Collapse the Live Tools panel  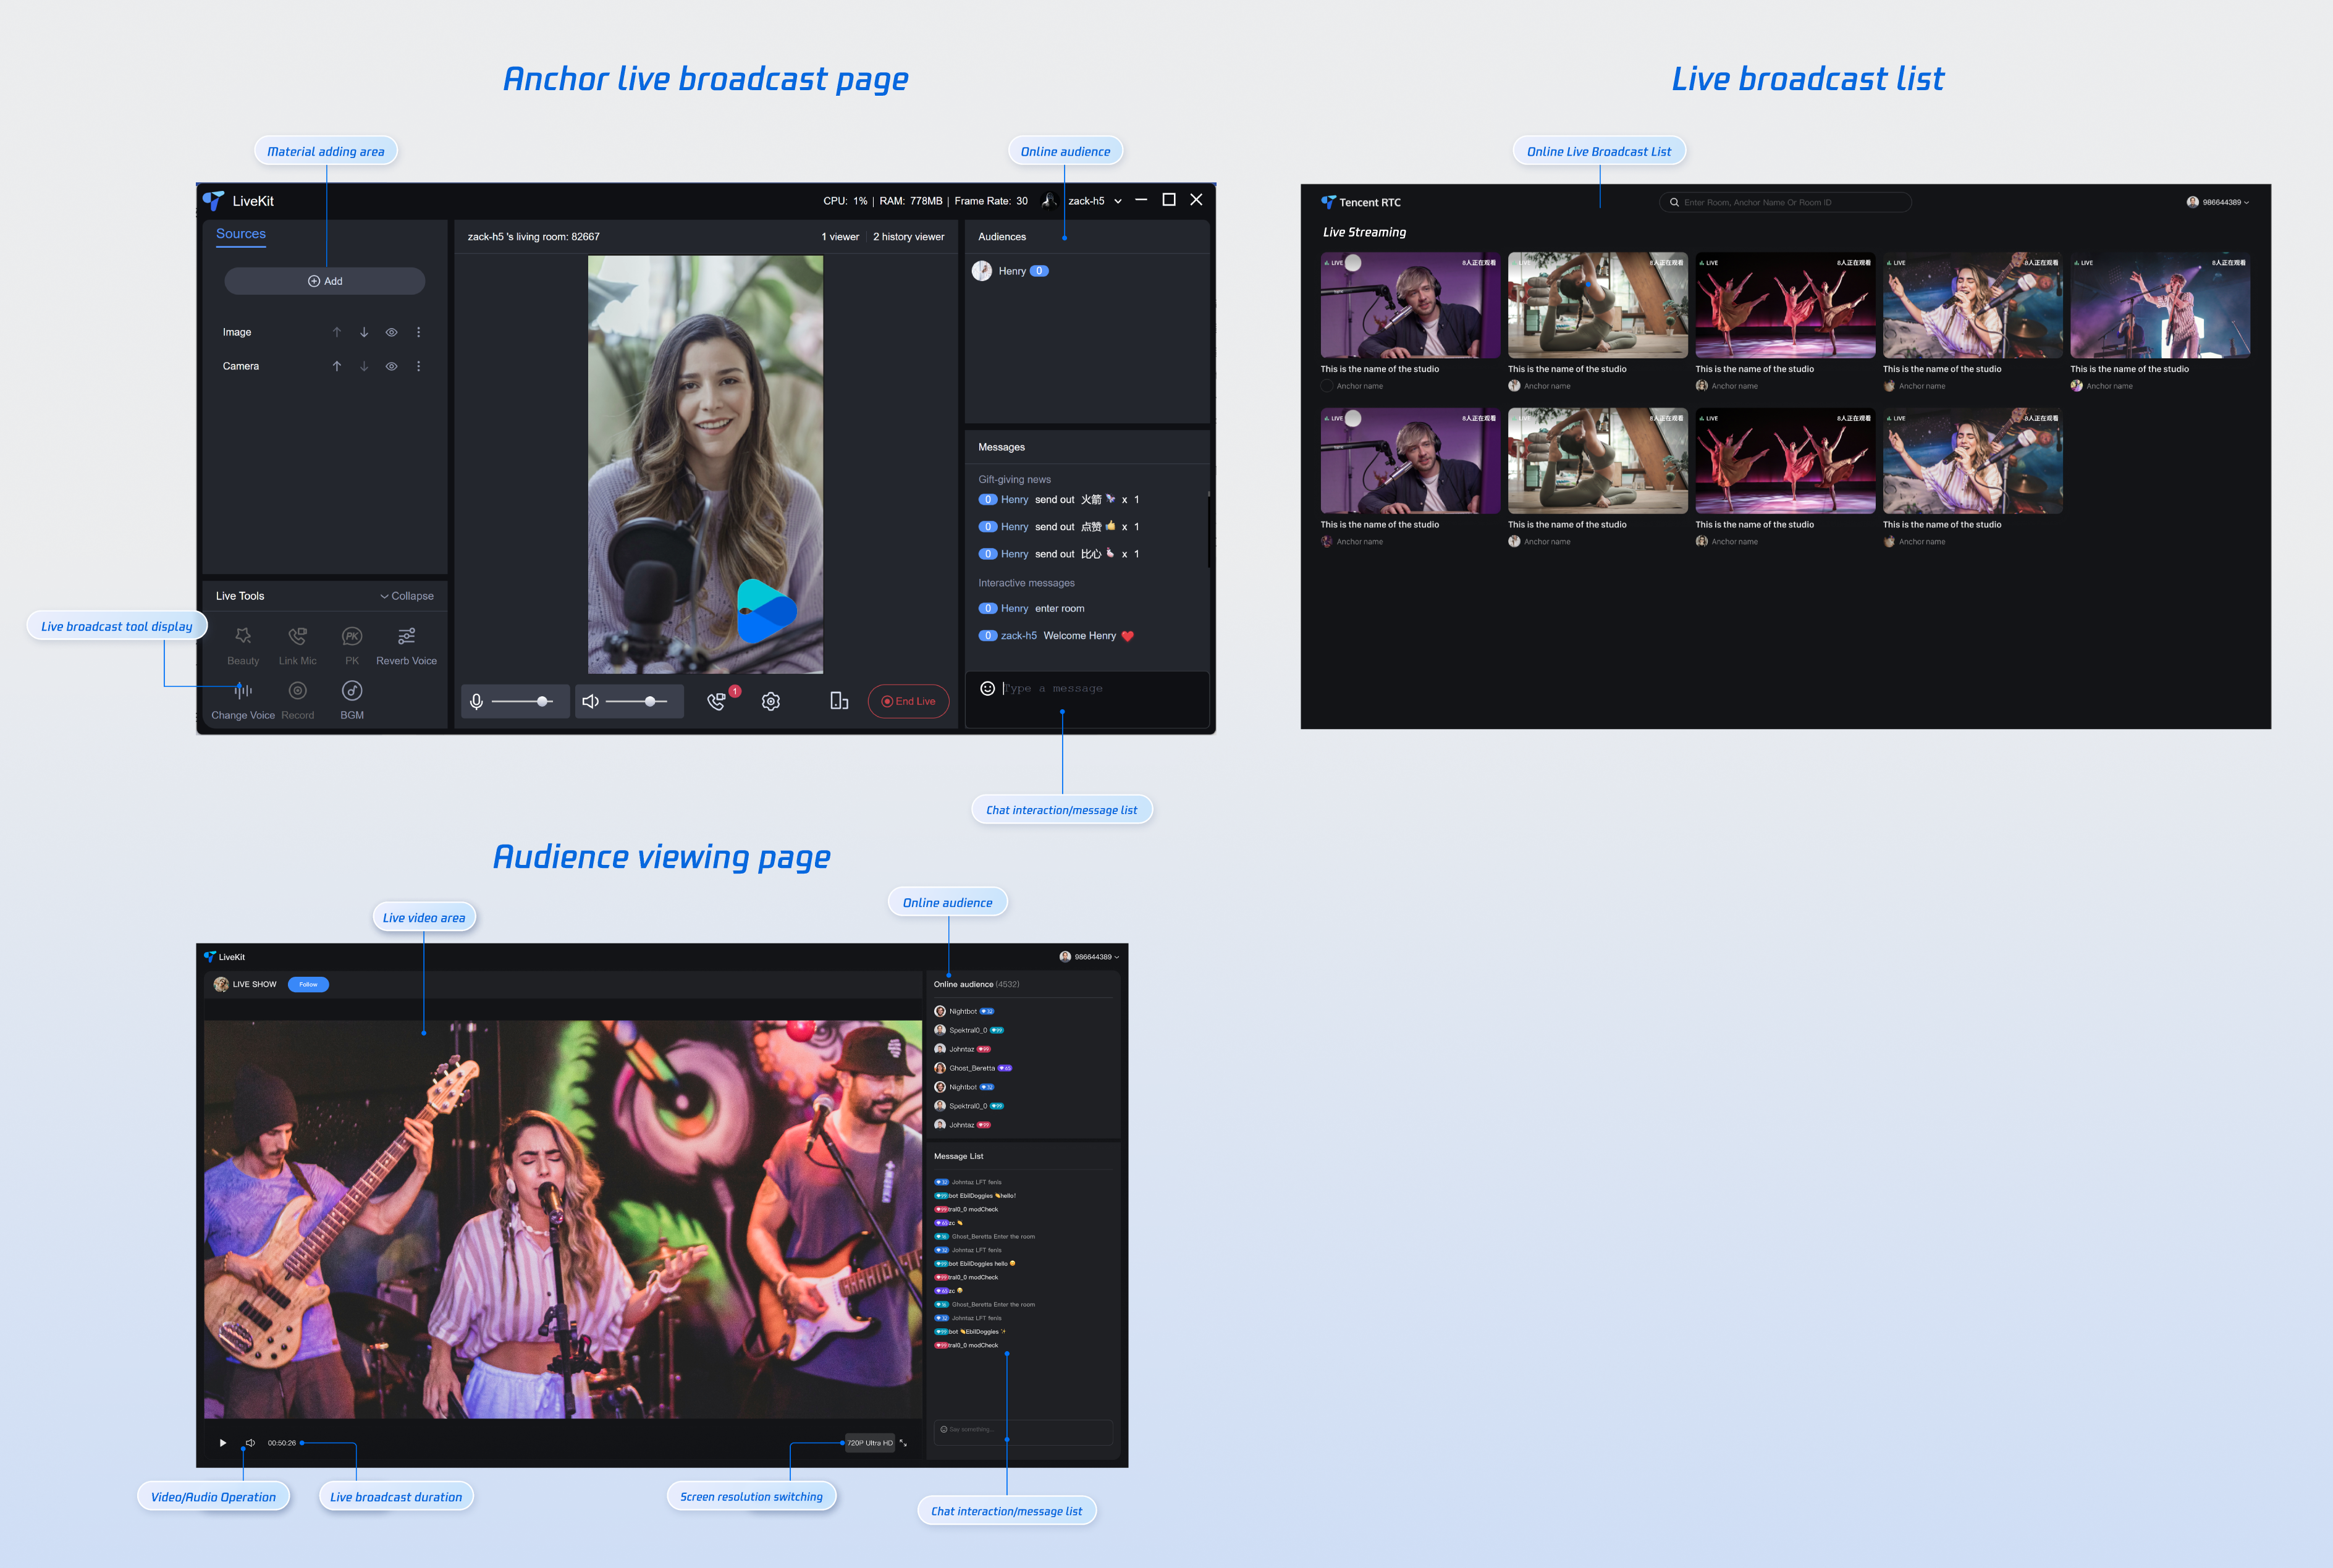point(407,596)
